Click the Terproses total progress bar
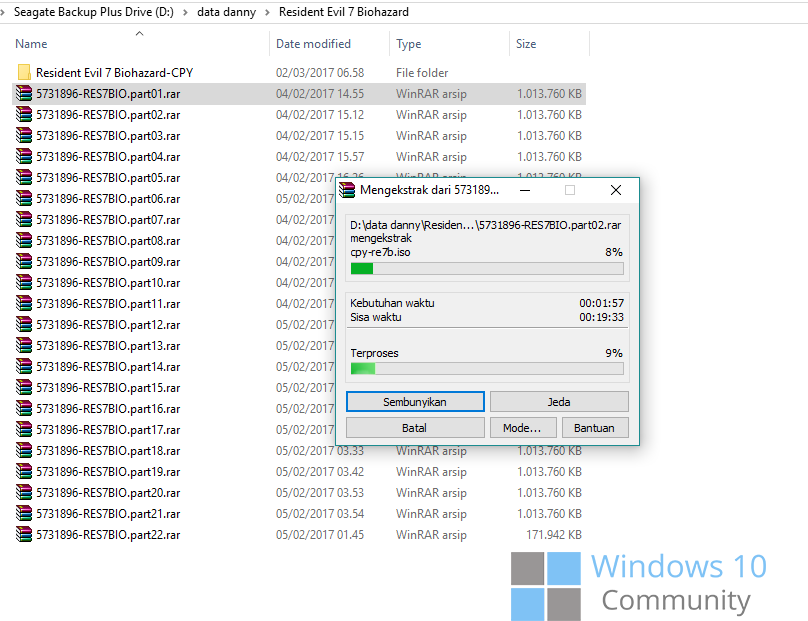 [x=487, y=368]
